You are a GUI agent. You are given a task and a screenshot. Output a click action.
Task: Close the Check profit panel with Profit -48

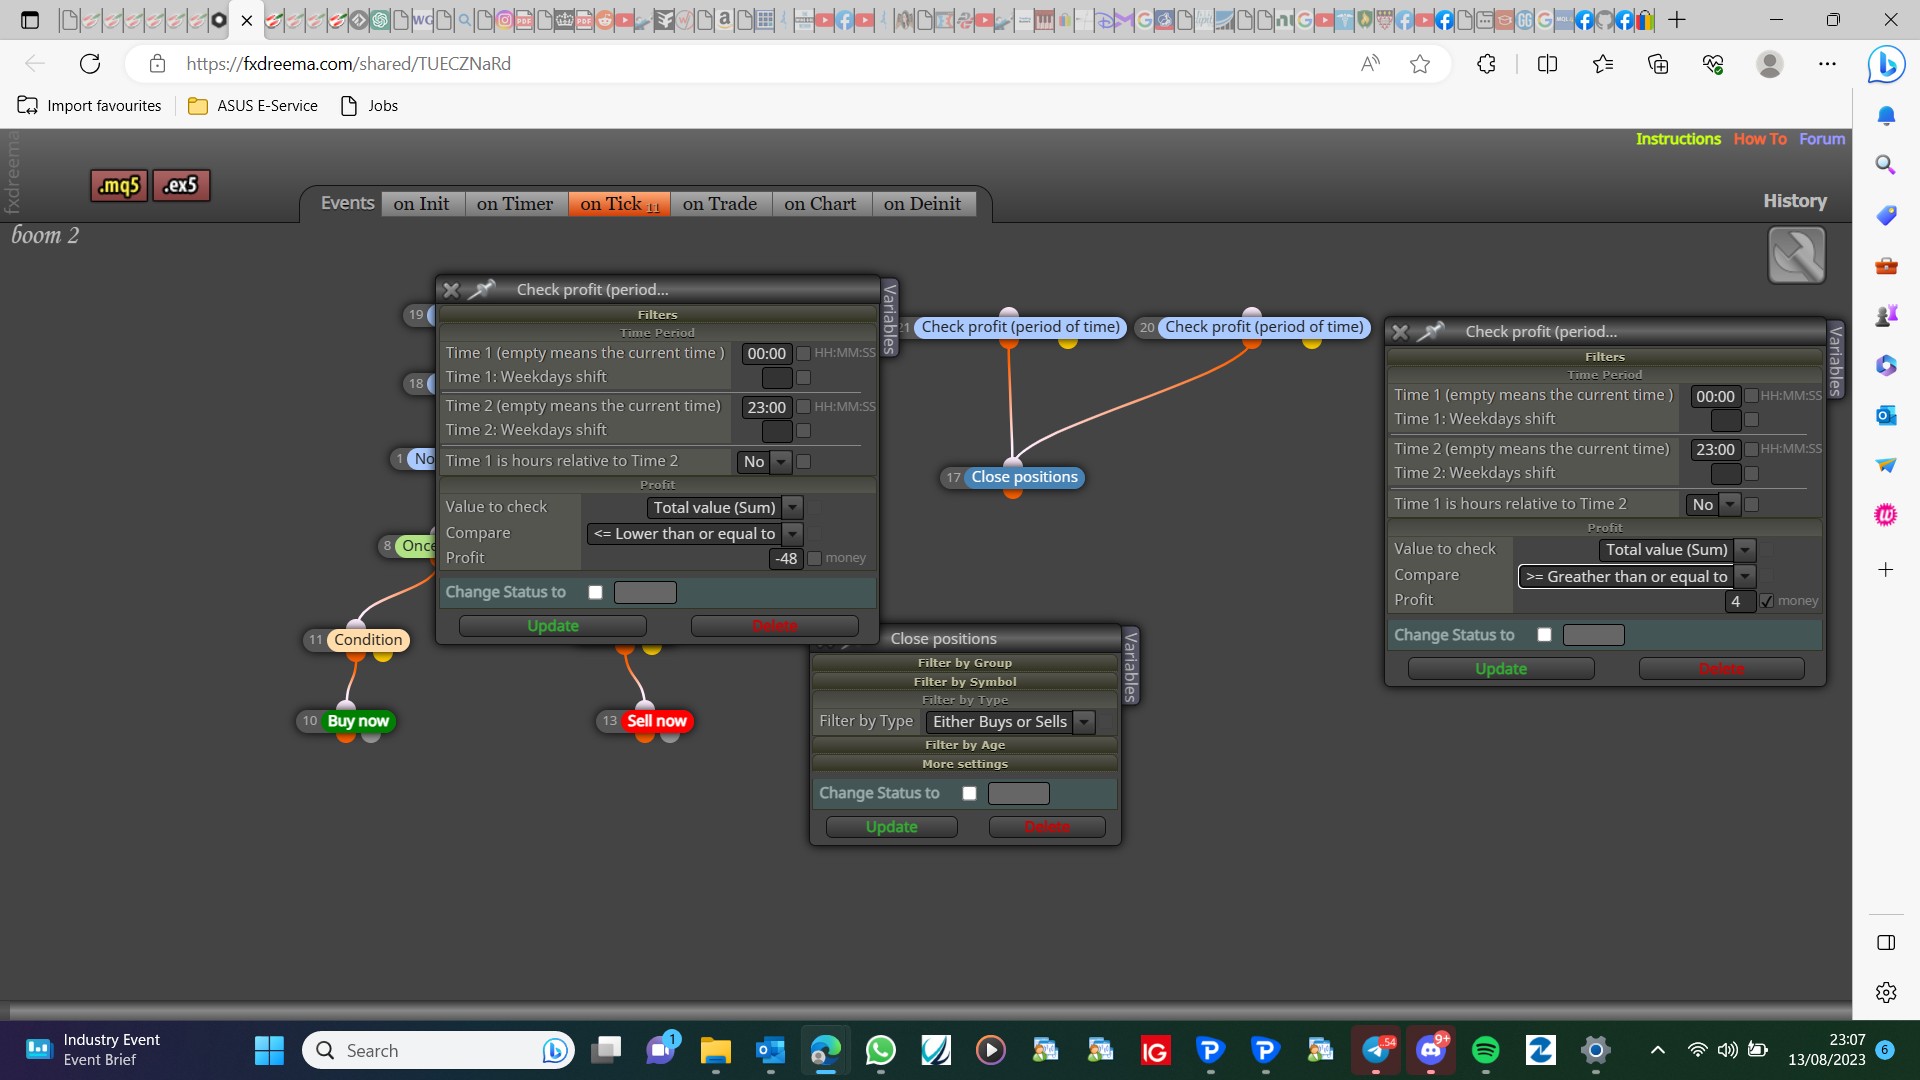(451, 290)
